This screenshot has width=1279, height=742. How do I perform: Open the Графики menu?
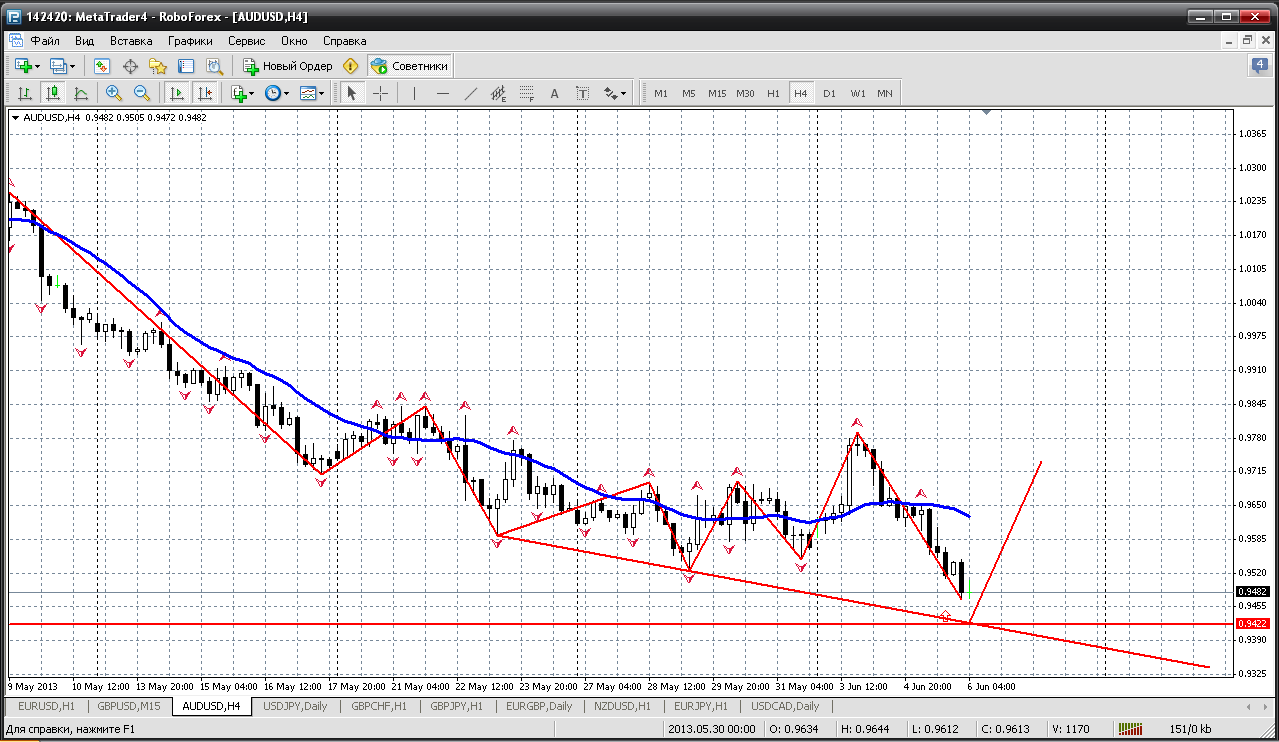pos(190,41)
